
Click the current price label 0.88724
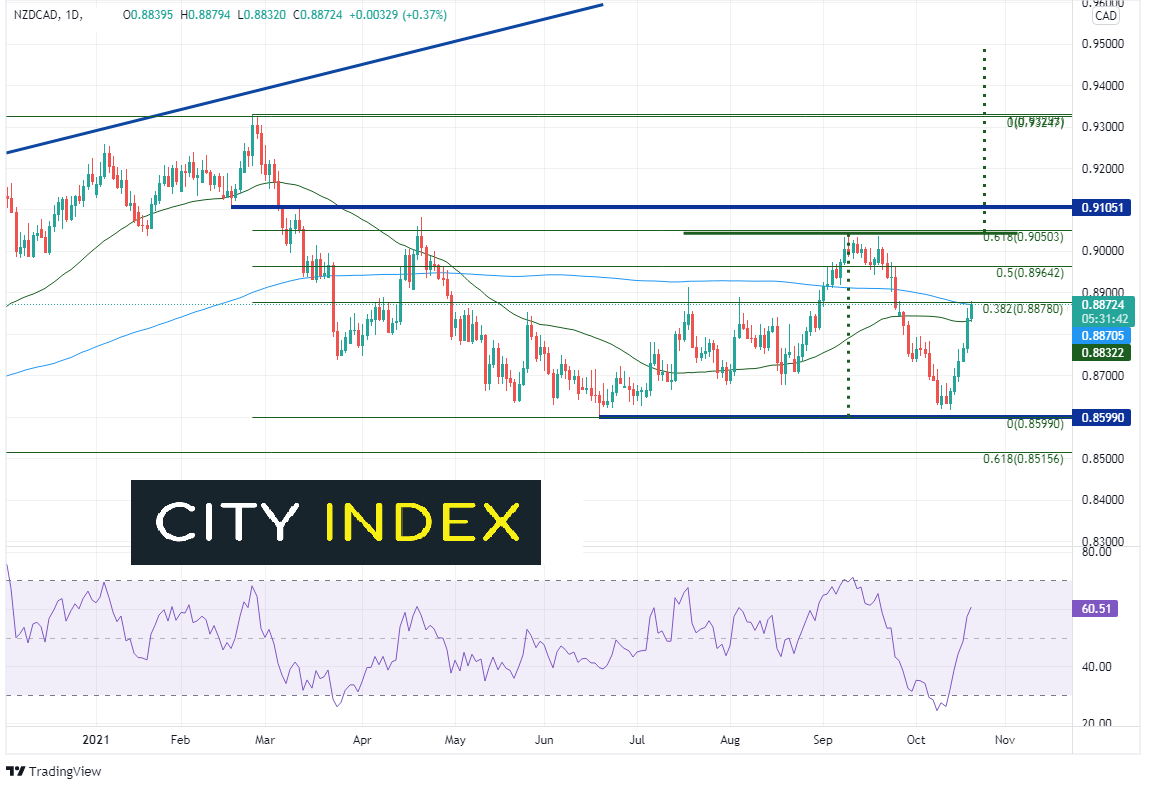(x=1103, y=304)
